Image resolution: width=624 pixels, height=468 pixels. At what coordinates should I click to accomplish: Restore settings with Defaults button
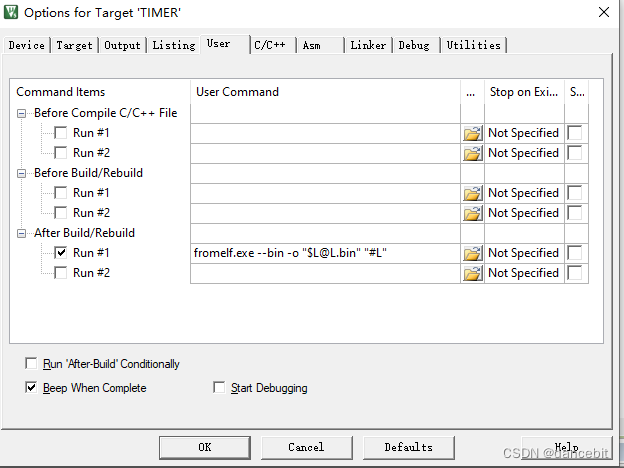(x=409, y=447)
